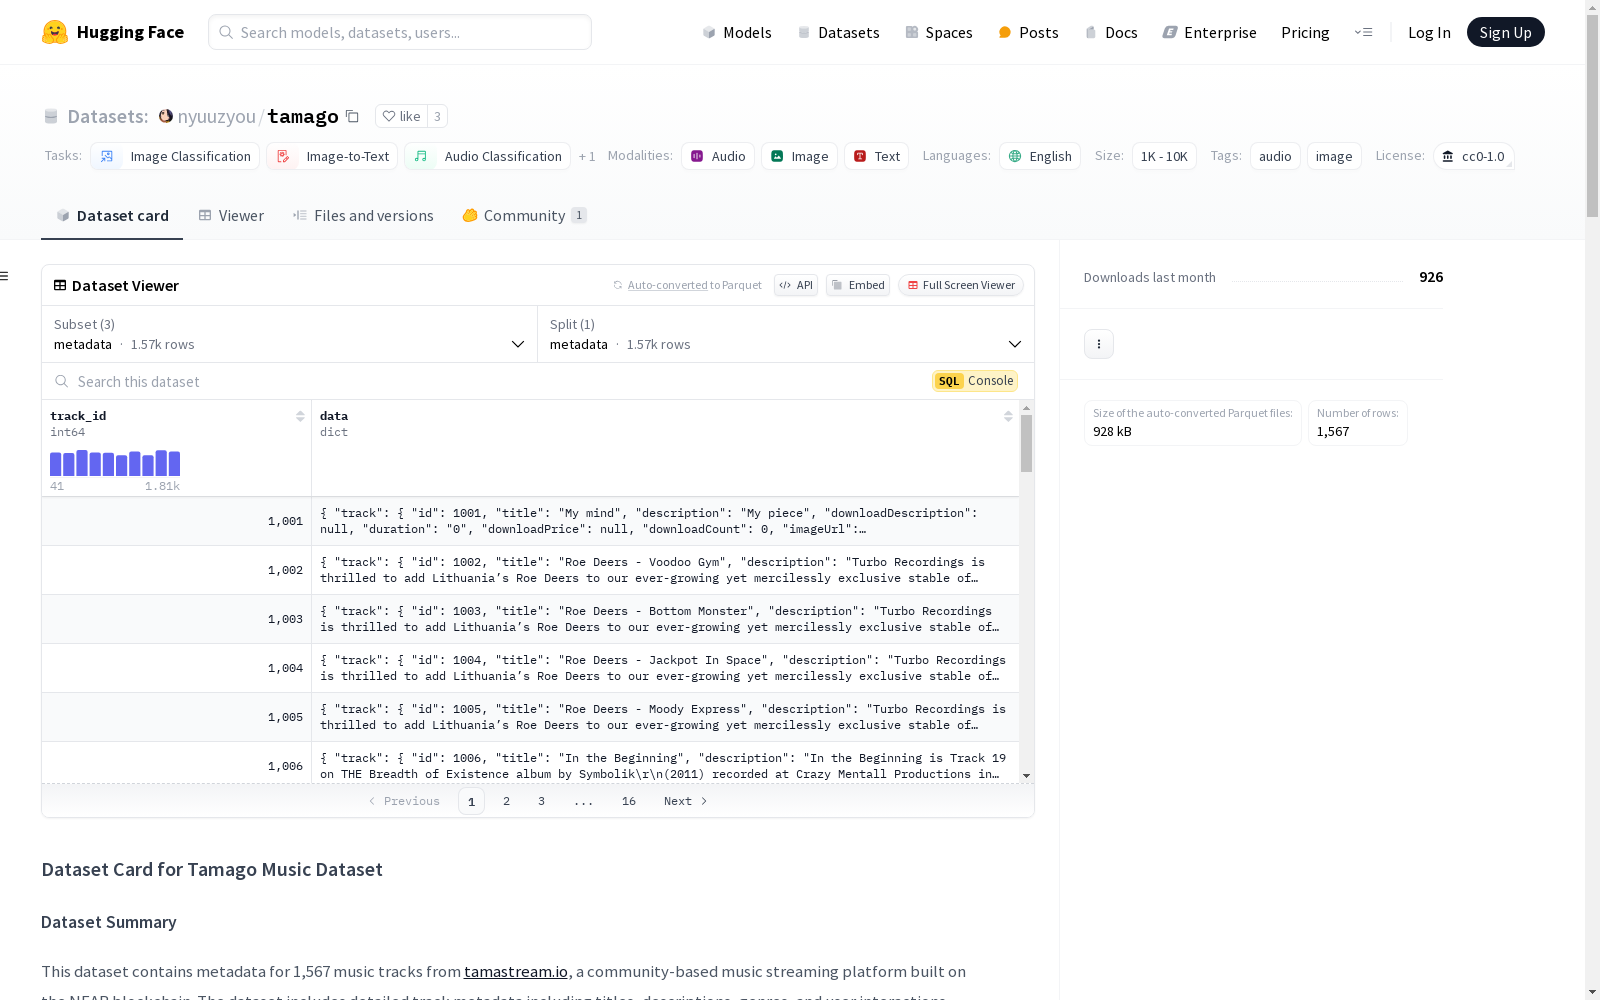Select the Roe Deers - Voodoo Gym row
The height and width of the screenshot is (1000, 1600).
[x=530, y=570]
